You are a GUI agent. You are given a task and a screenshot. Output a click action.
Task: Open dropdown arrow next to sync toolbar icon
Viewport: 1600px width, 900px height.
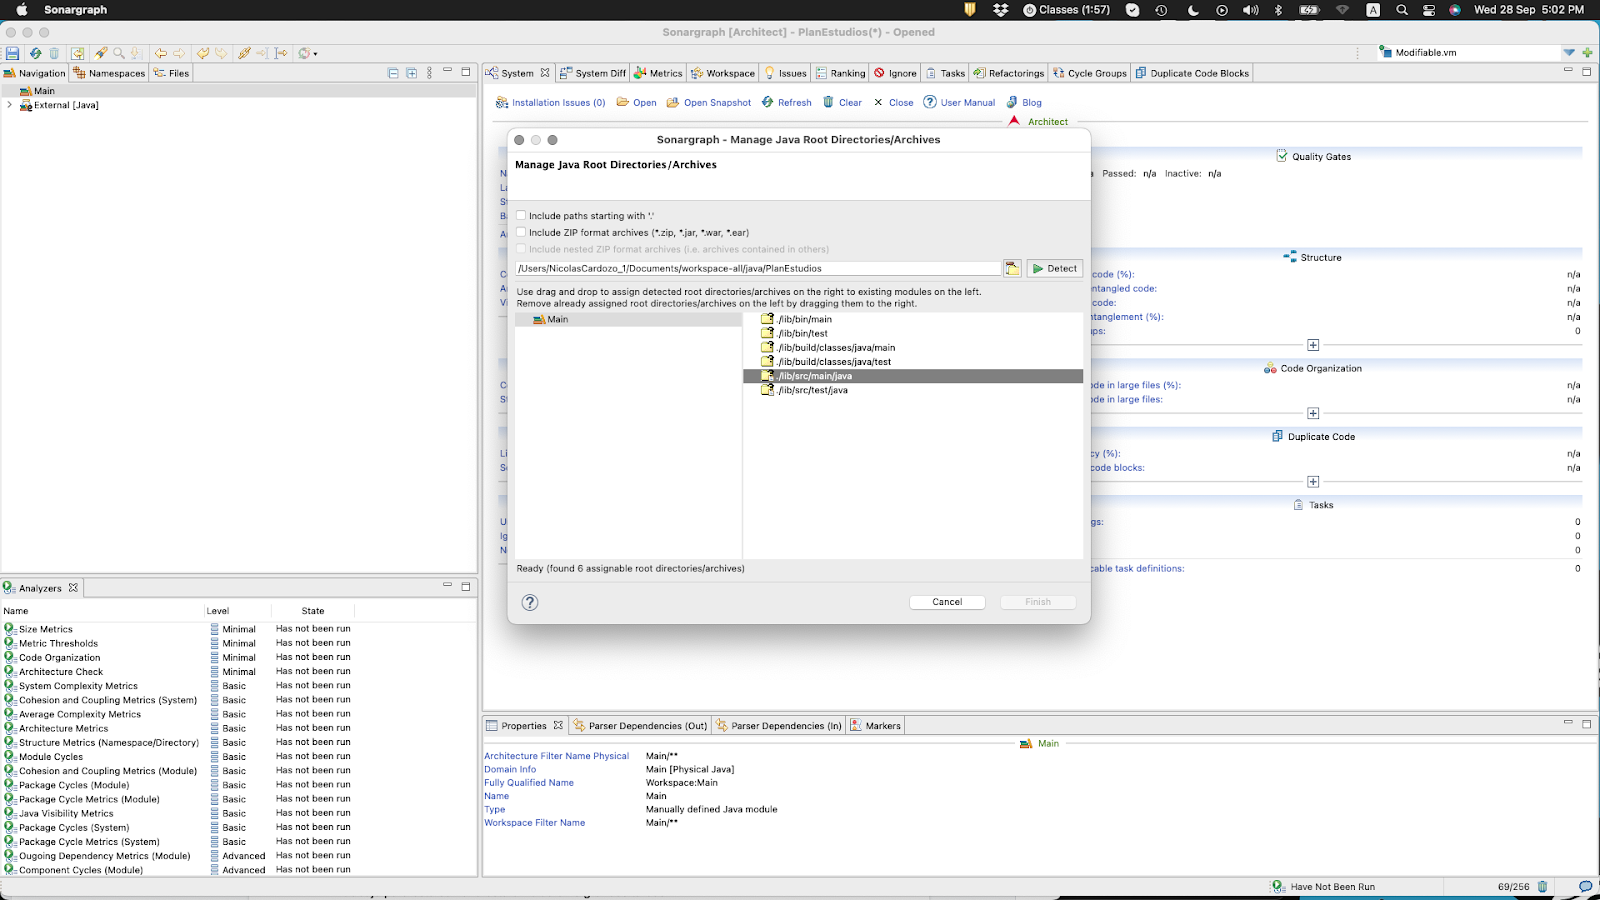point(315,54)
